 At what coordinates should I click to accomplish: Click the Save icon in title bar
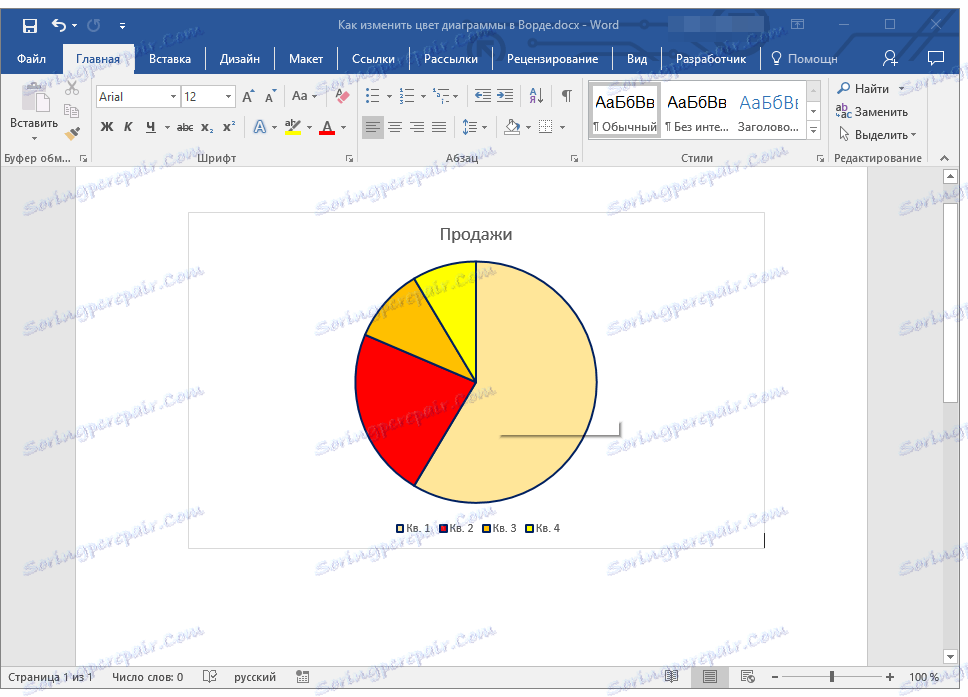30,25
